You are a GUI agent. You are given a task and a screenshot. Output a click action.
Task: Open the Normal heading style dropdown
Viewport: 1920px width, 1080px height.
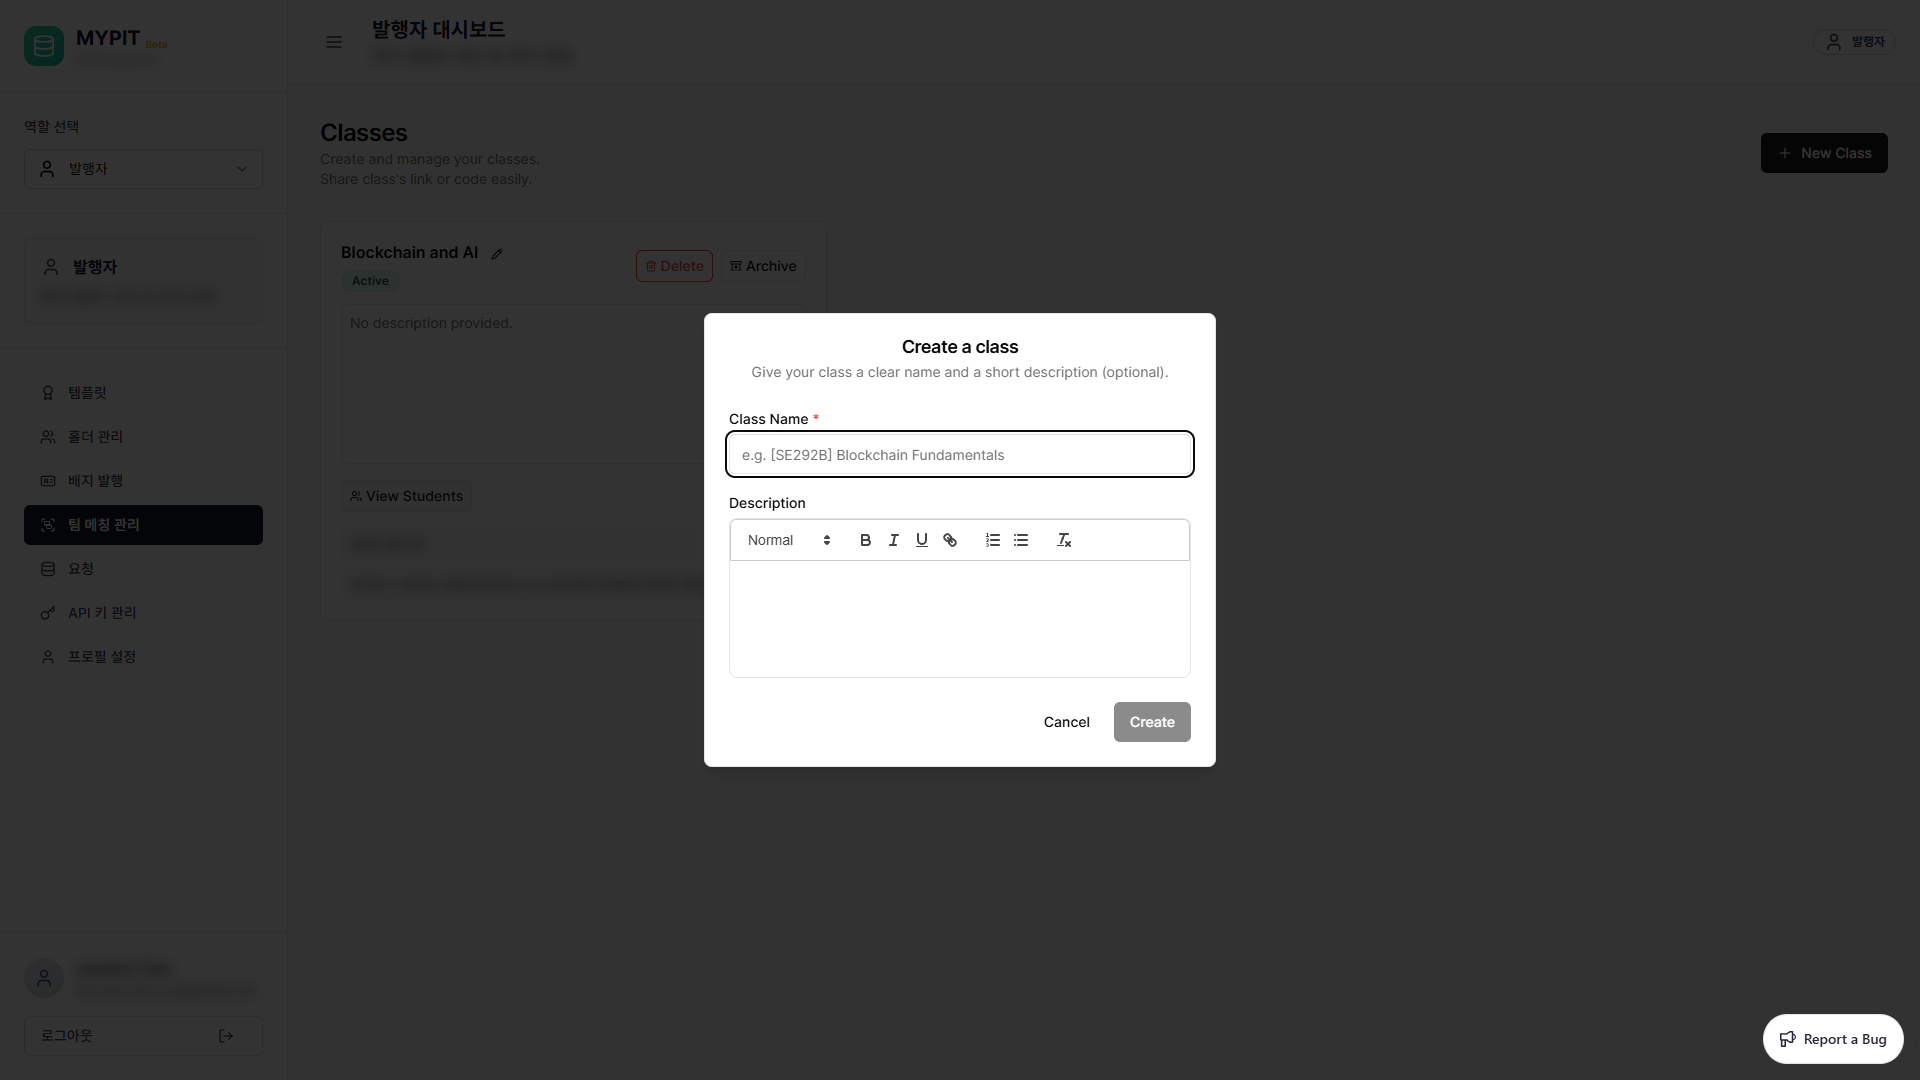788,540
